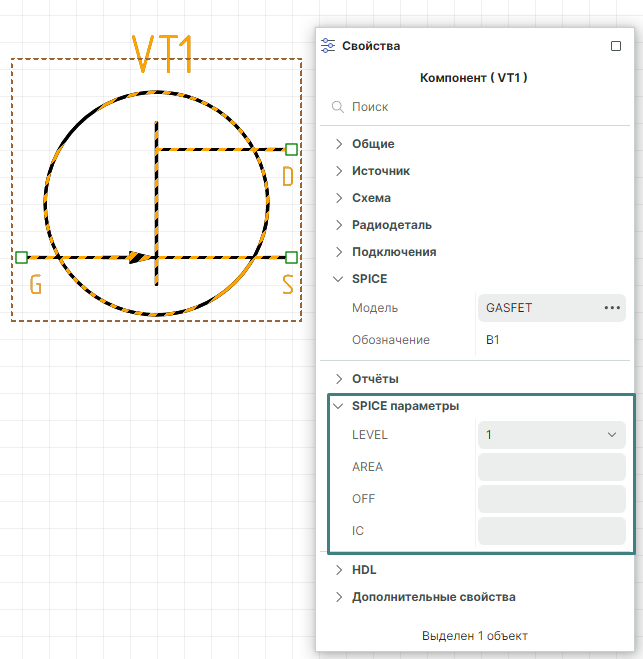Viewport: 643px width, 659px height.
Task: Click the VT1 designator label
Action: tap(163, 55)
